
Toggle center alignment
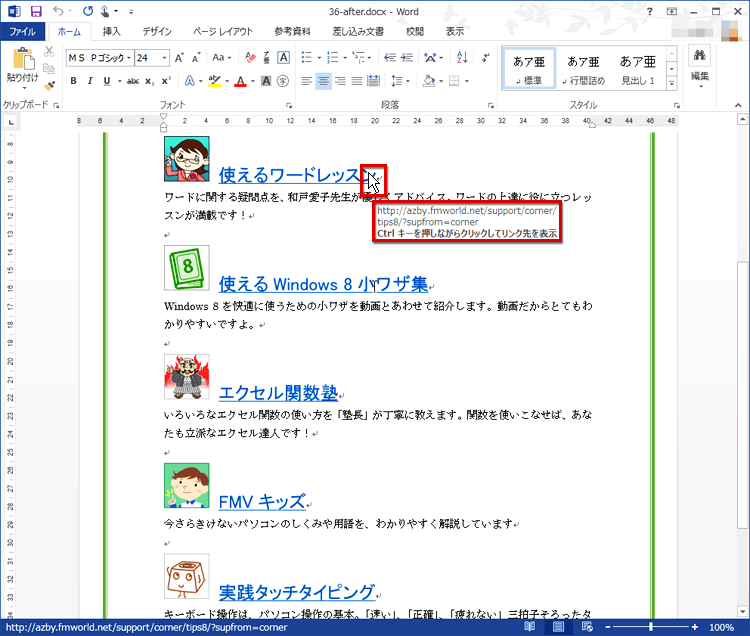[323, 81]
